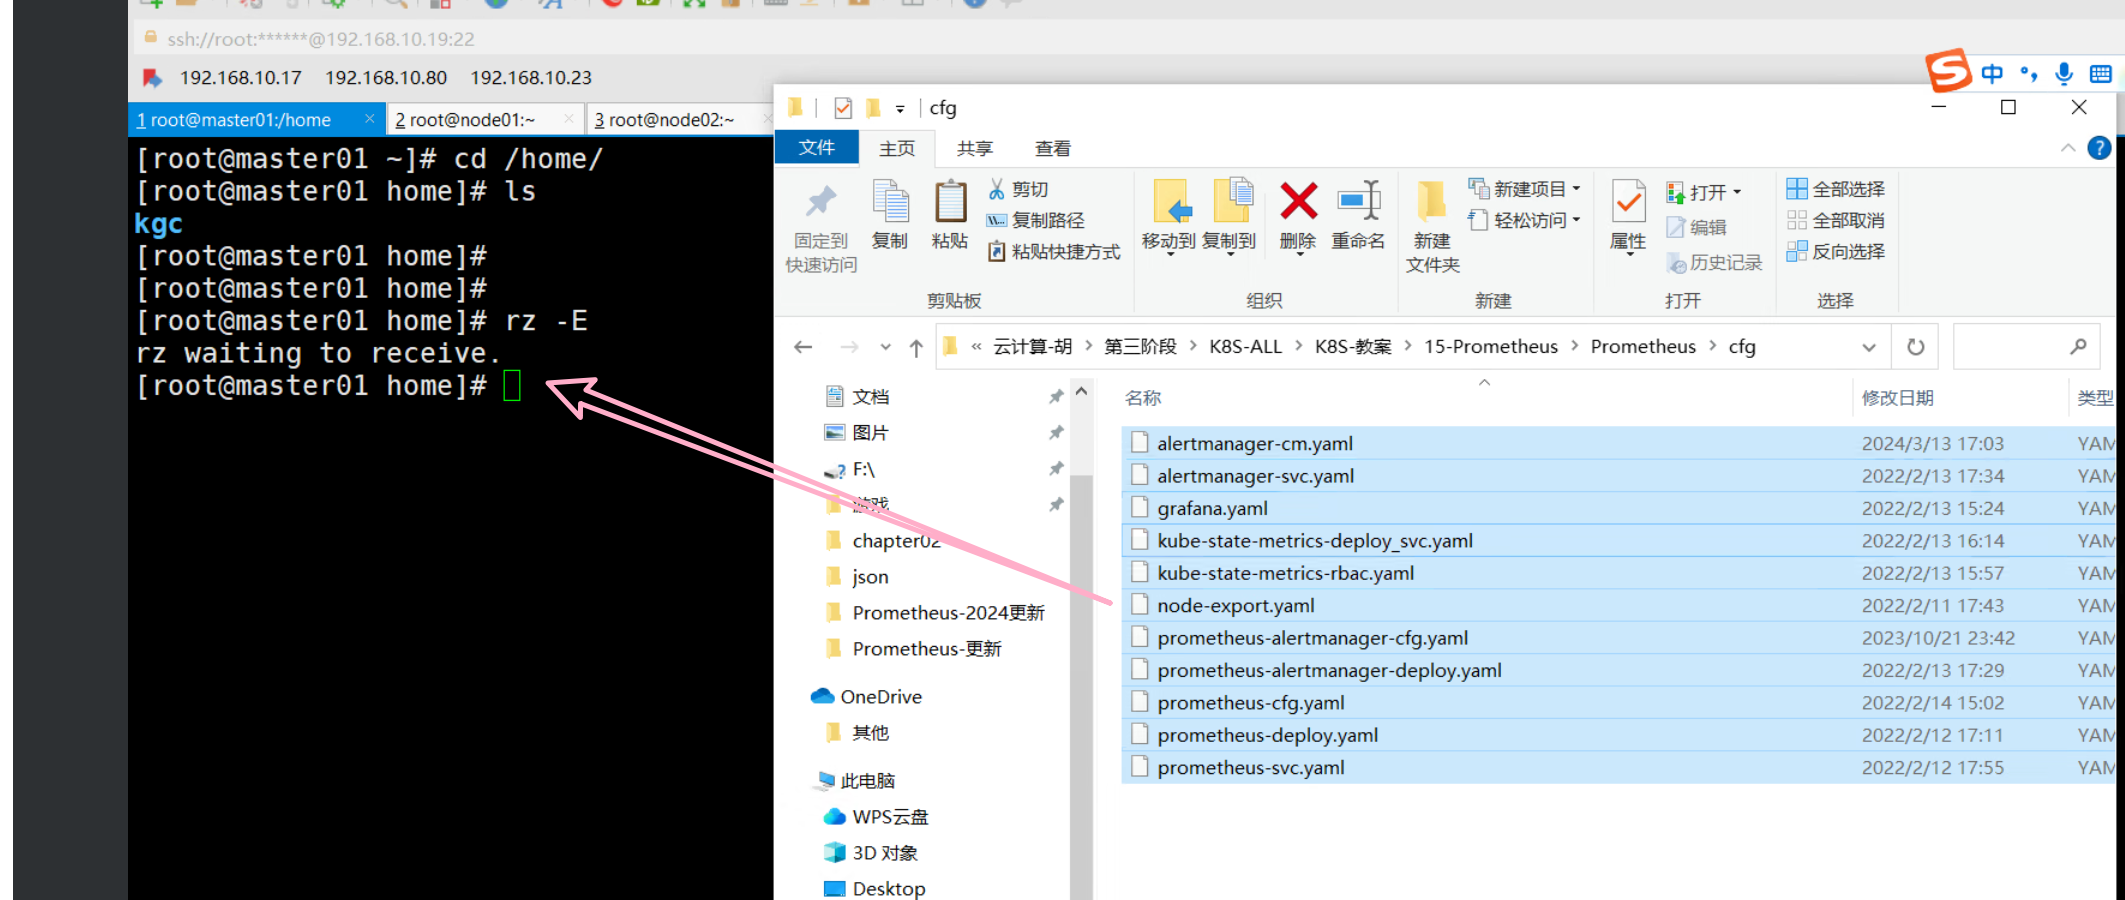
Task: Click the Copy icon in the ribbon
Action: tap(889, 203)
